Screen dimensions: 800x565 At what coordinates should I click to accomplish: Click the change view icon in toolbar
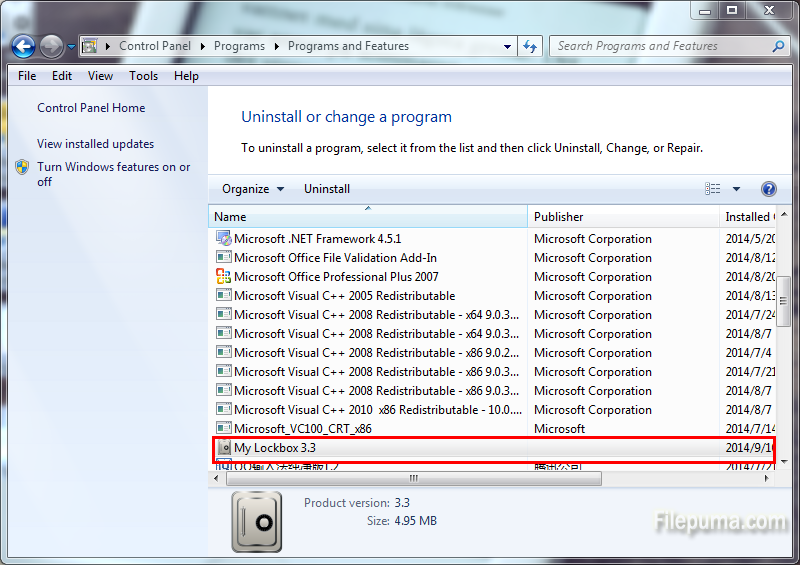(x=713, y=189)
